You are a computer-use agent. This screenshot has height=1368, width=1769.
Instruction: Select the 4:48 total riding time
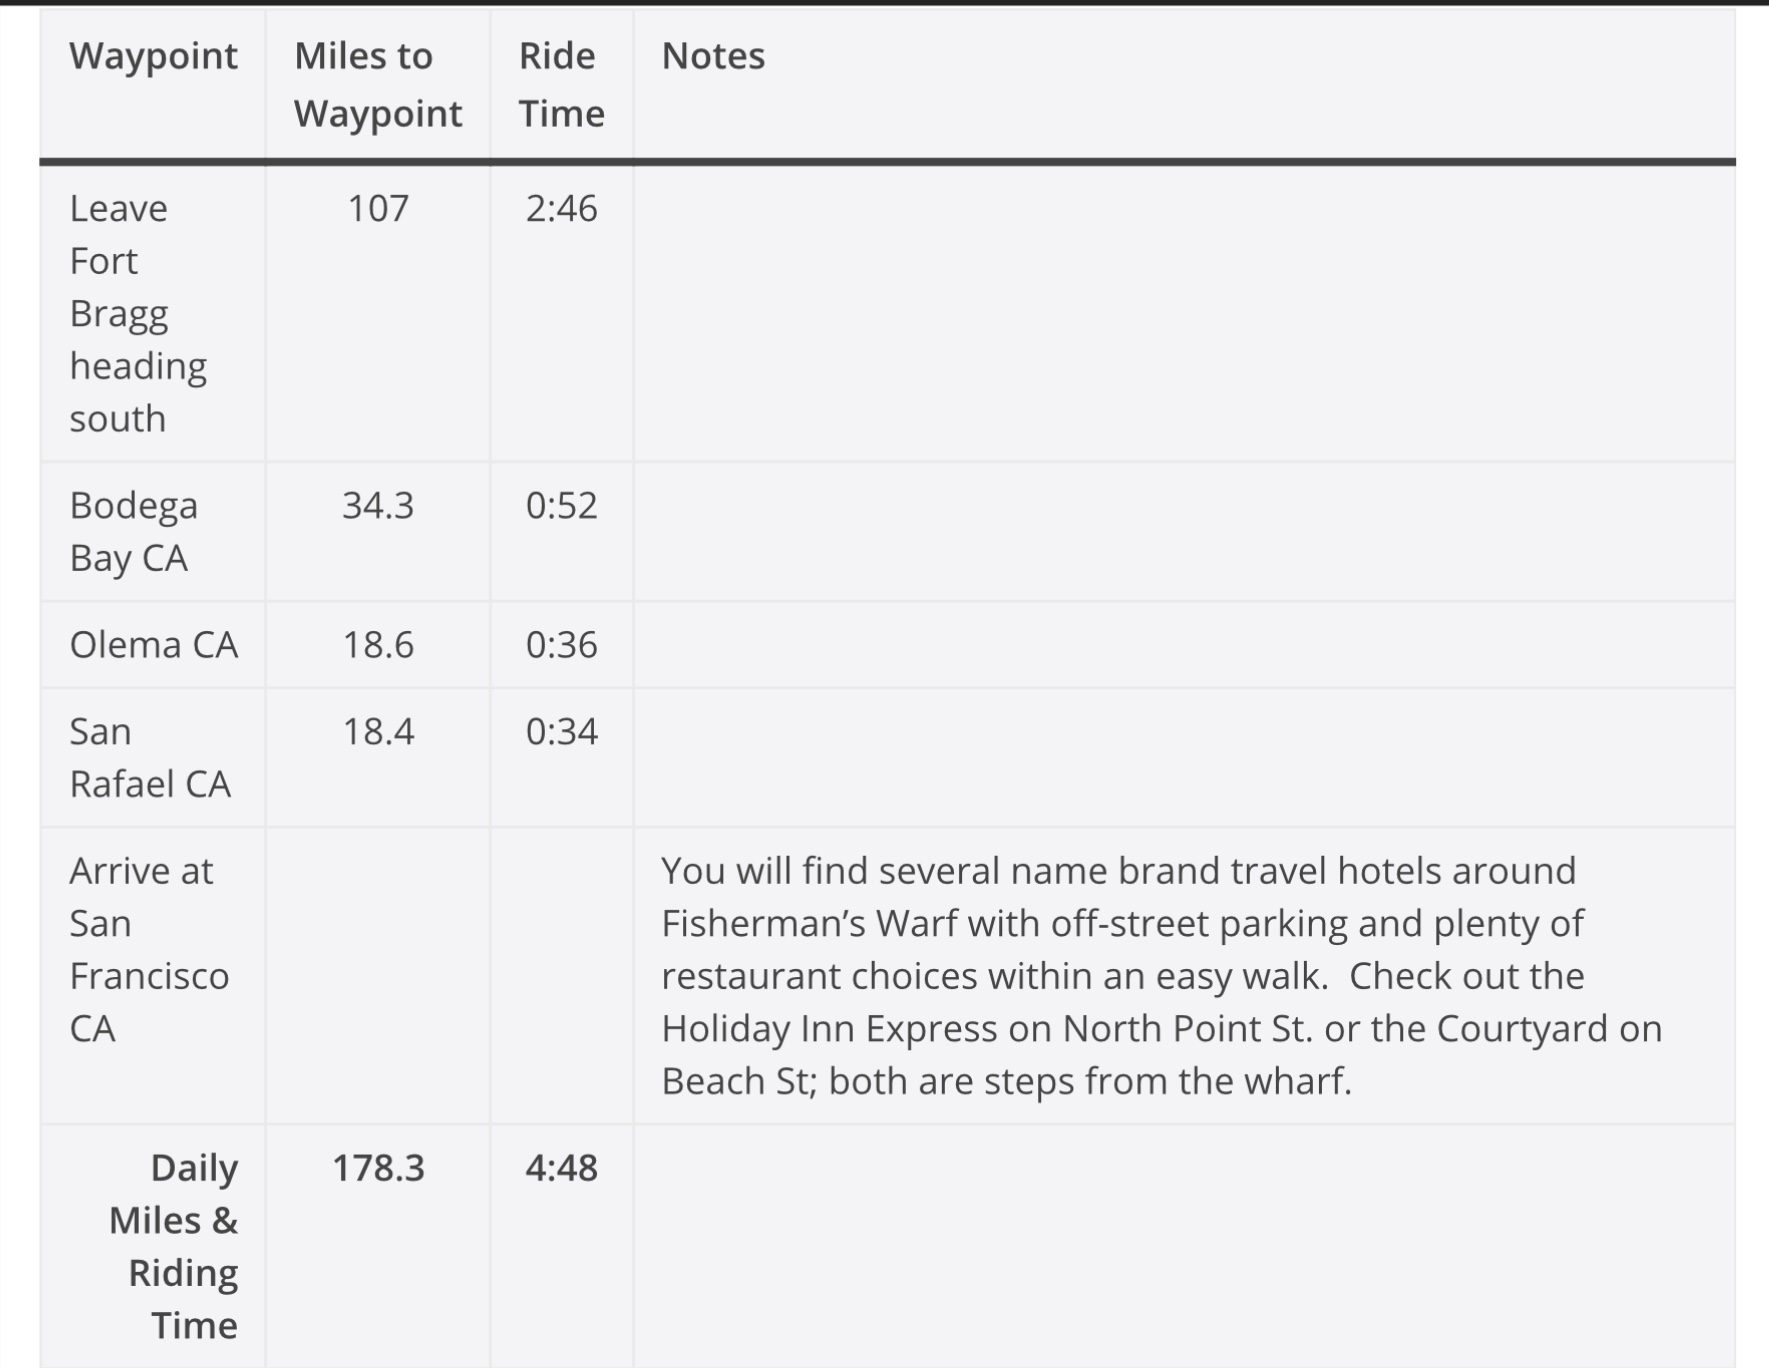(561, 1167)
